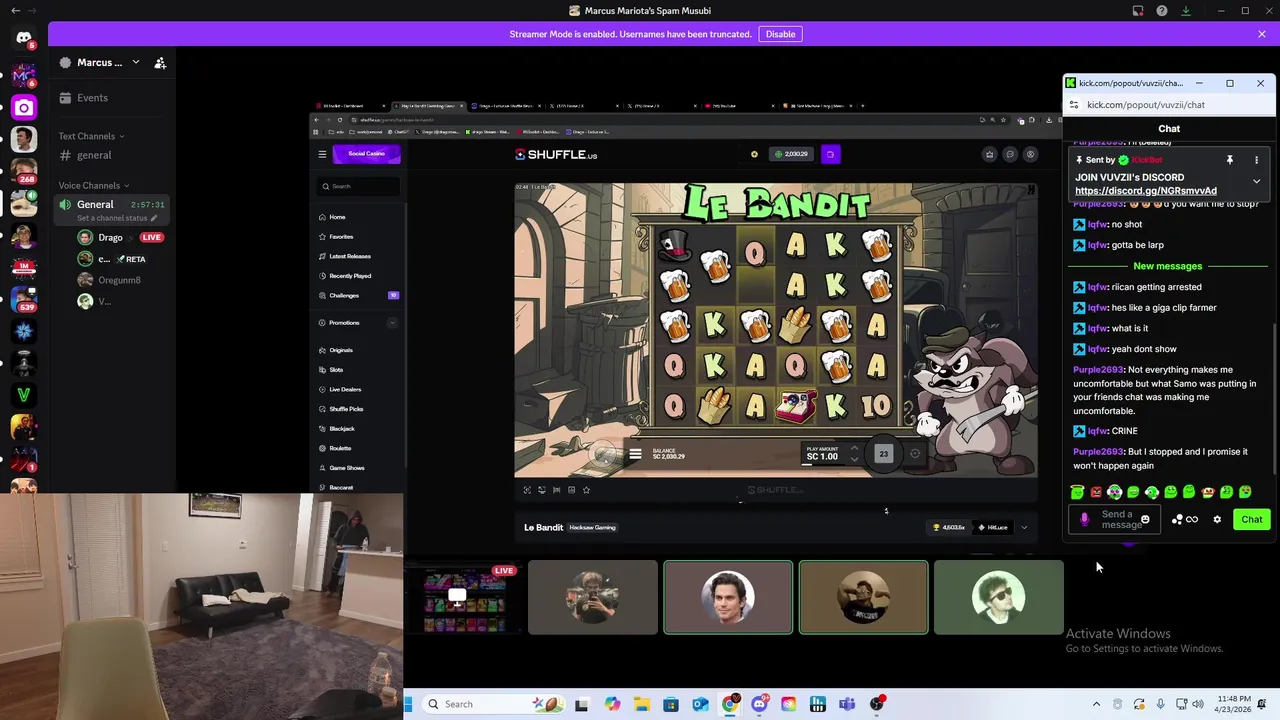The image size is (1280, 720).
Task: Click the invite people icon beside server name
Action: point(160,62)
